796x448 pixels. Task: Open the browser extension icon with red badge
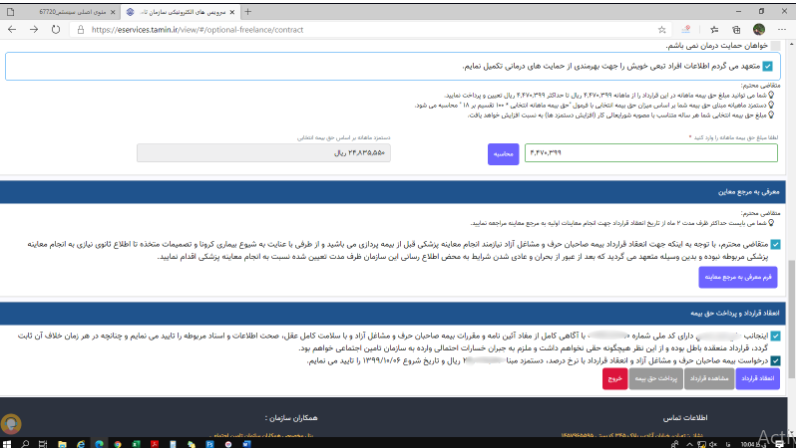pyautogui.click(x=686, y=29)
